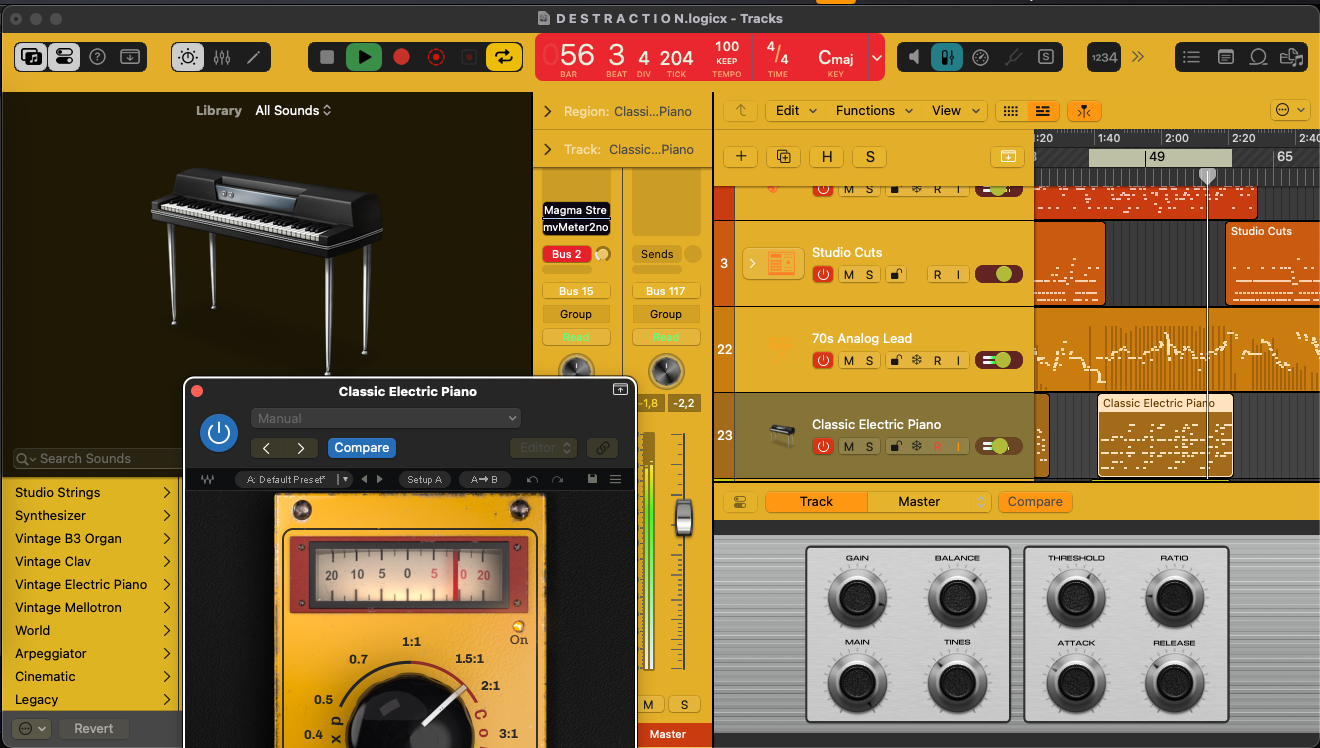Image resolution: width=1320 pixels, height=748 pixels.
Task: Adjust the volume slider on 70s Analog Lead
Action: tap(1001, 360)
